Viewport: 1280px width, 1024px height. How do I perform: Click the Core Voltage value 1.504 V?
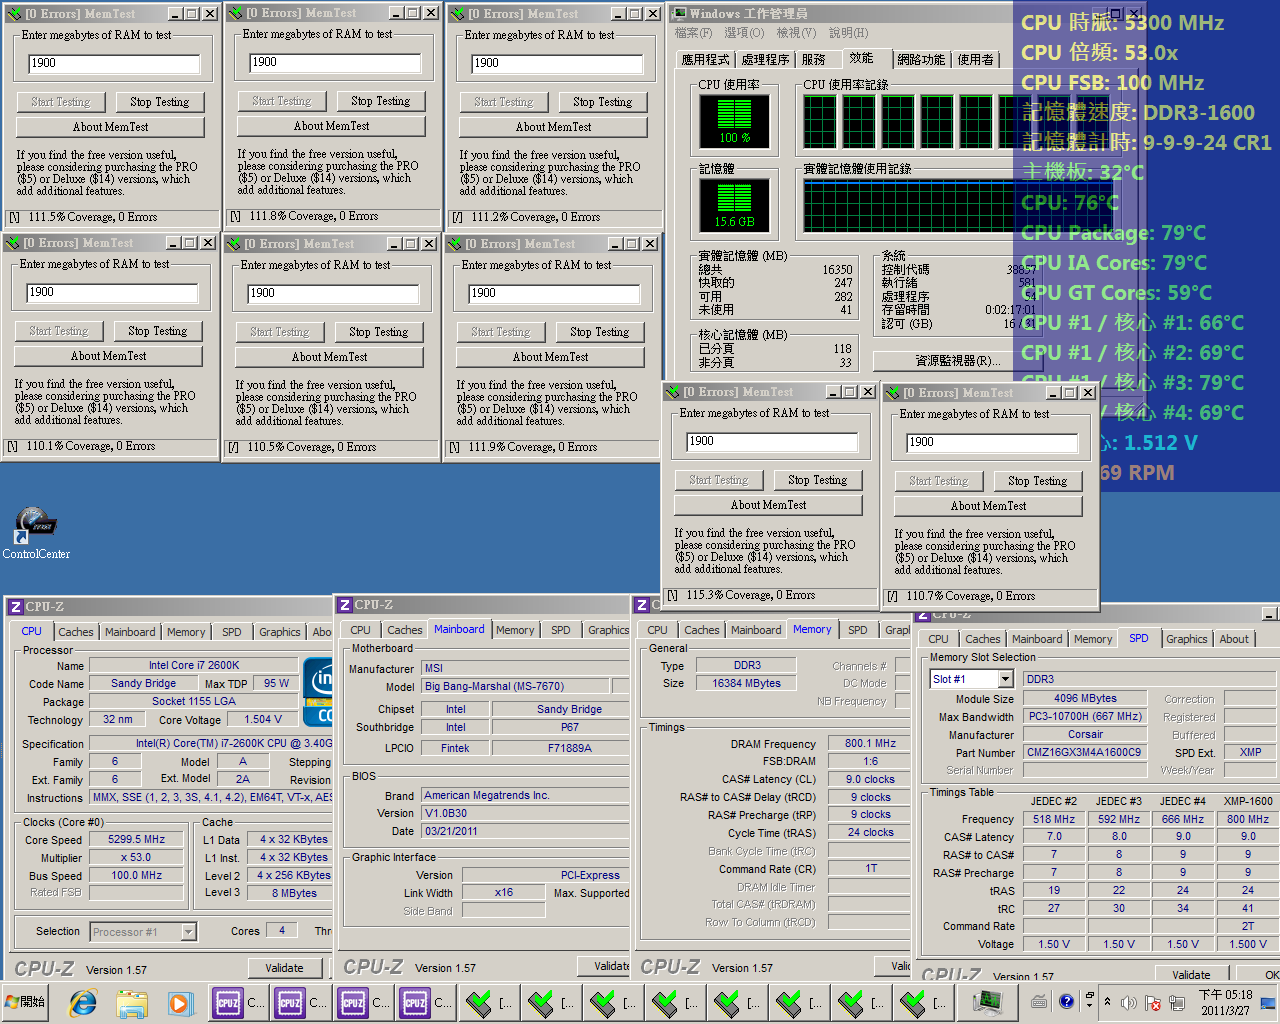[x=263, y=719]
